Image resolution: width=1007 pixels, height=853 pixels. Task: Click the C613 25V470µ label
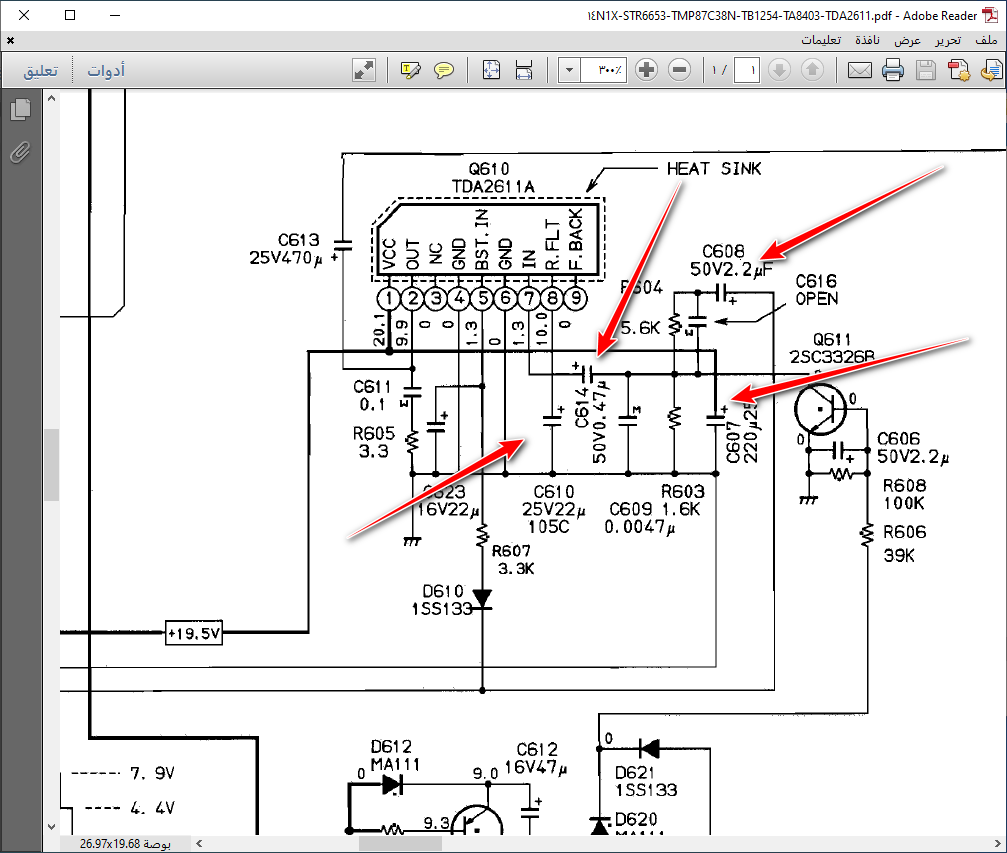(x=286, y=249)
